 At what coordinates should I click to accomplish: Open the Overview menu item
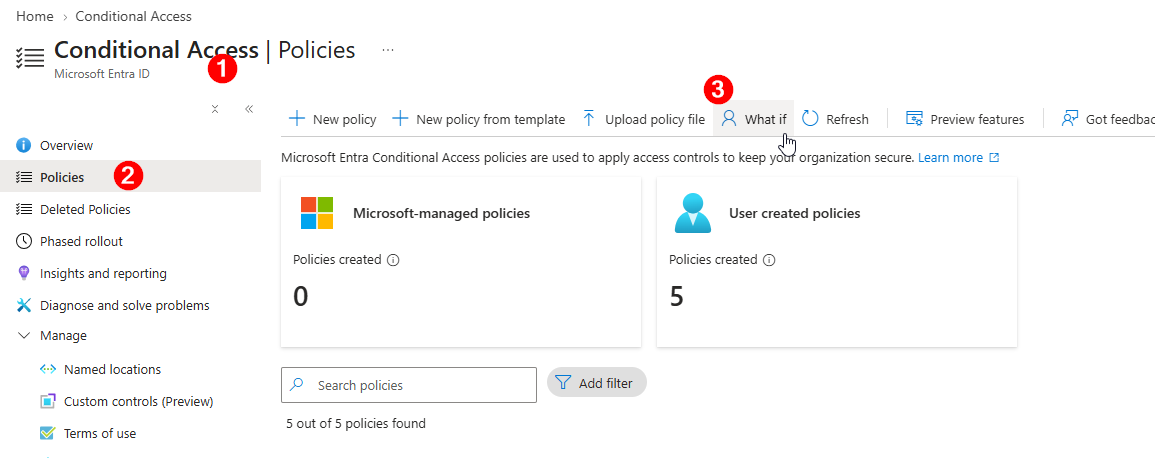click(x=66, y=145)
